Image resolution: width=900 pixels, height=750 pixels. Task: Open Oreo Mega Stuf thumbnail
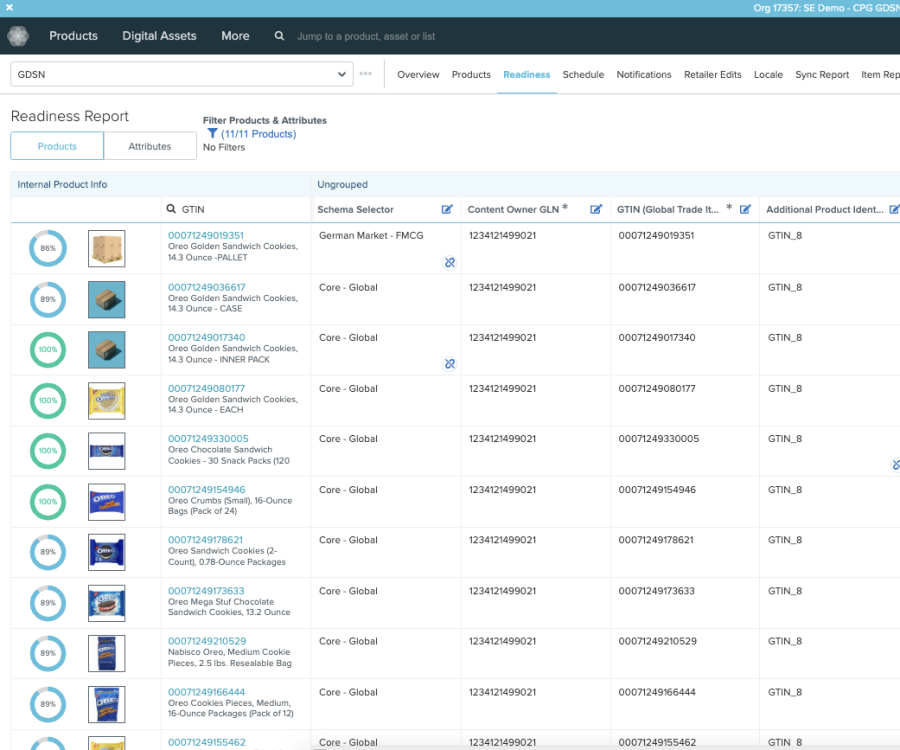point(107,603)
